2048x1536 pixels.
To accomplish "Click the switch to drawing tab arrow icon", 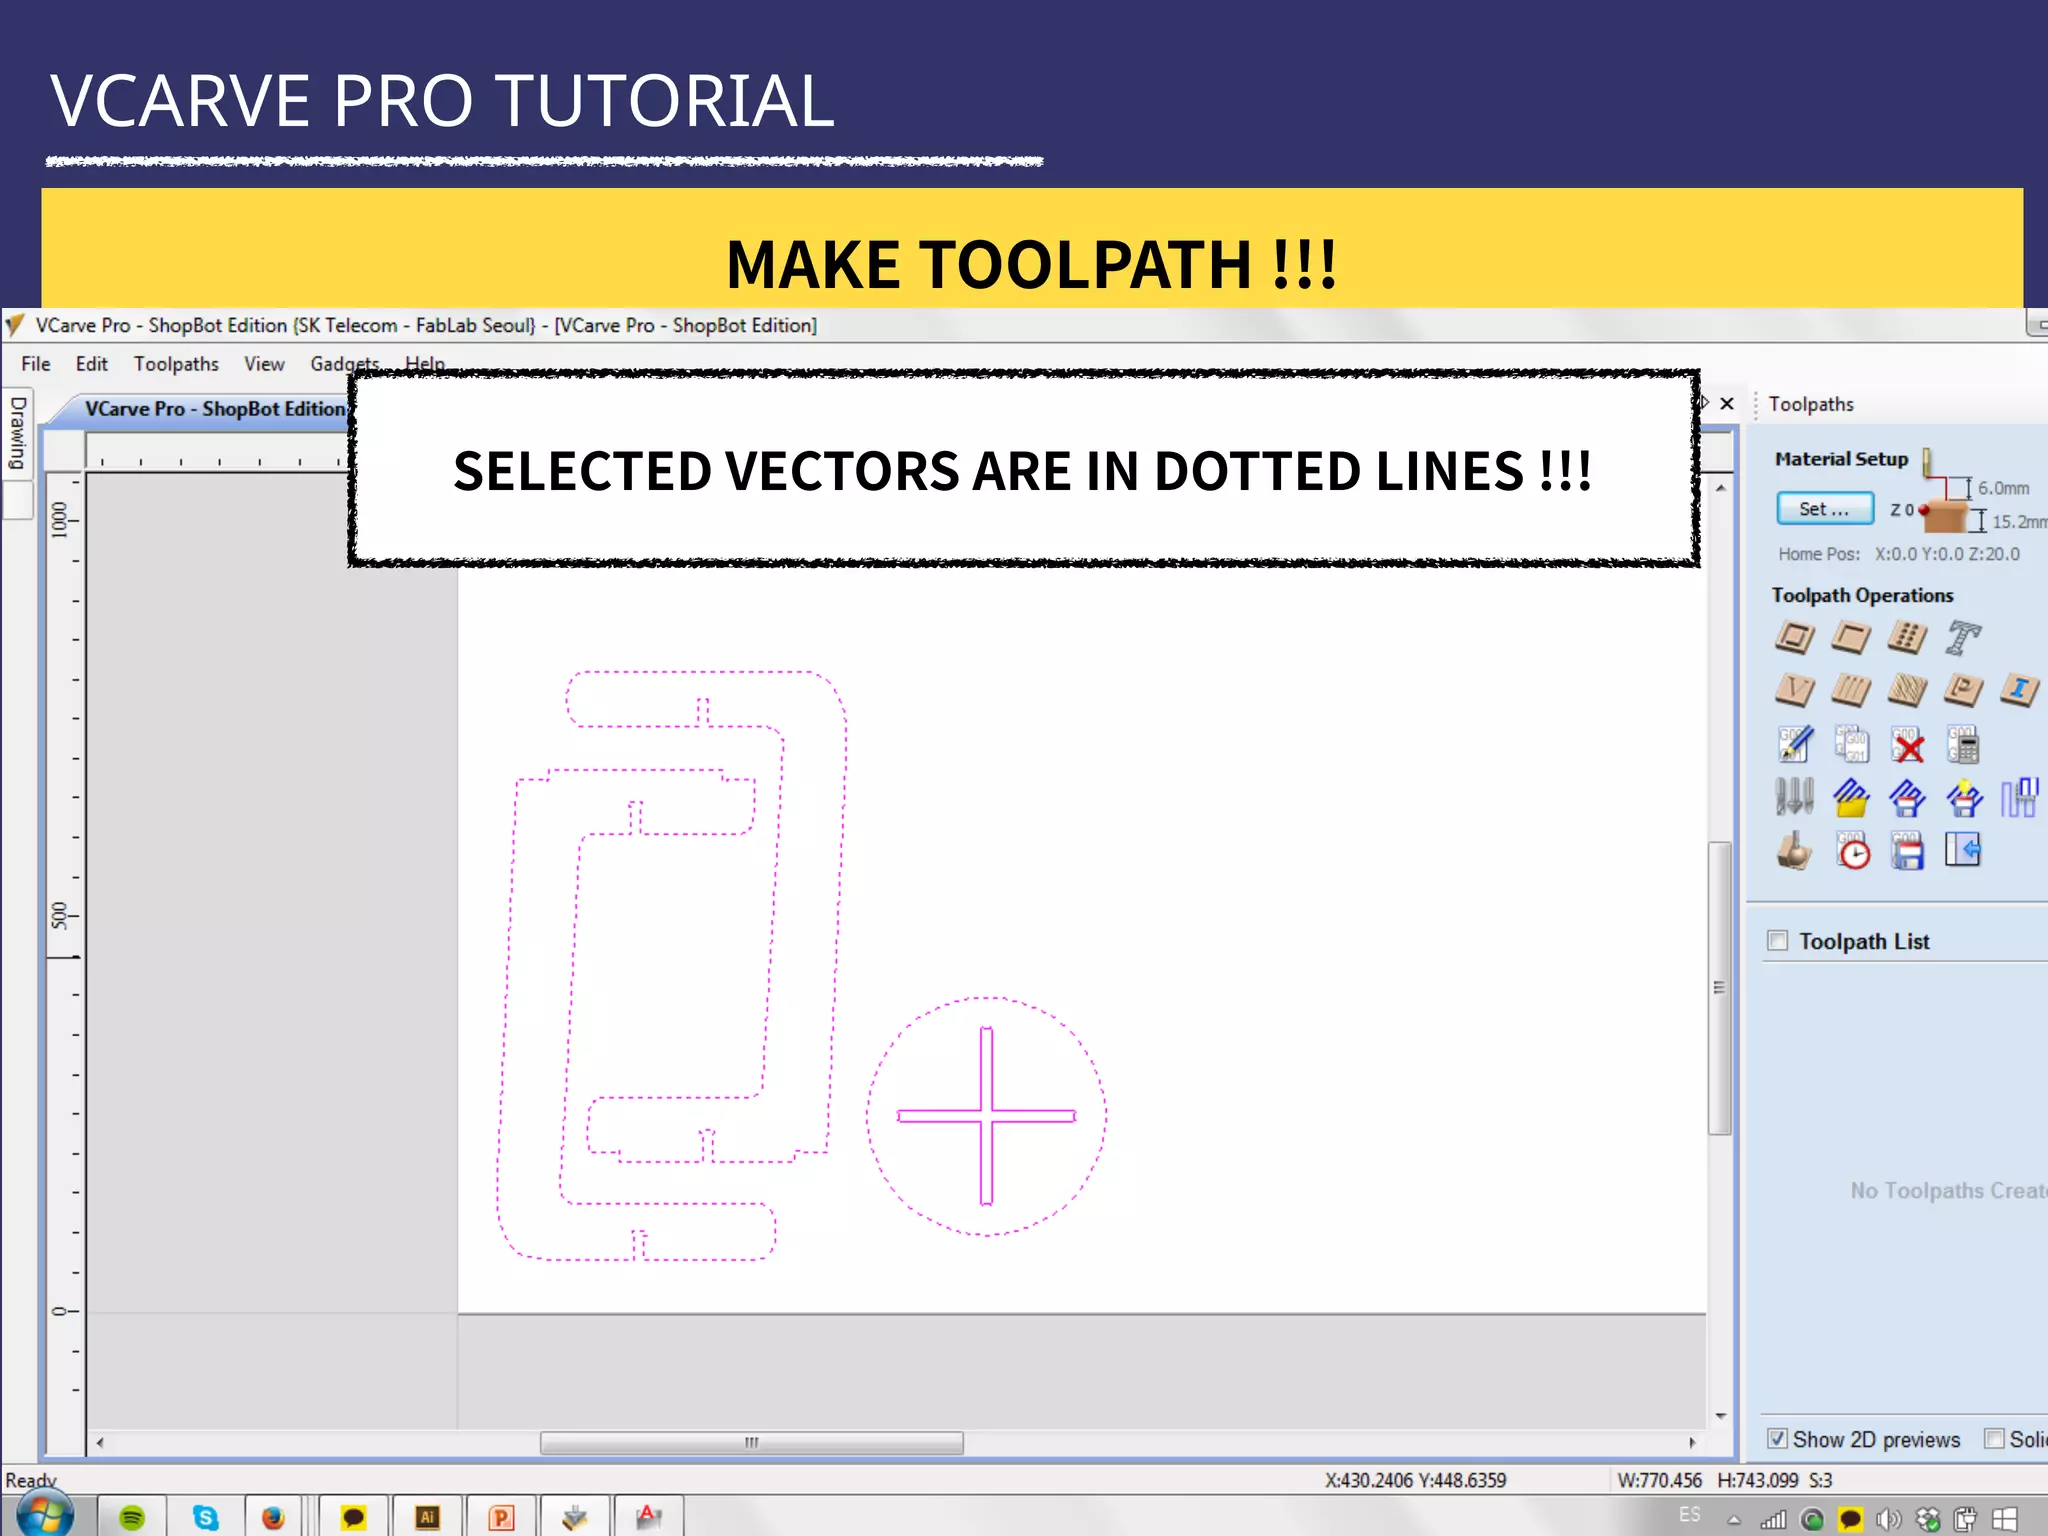I will pyautogui.click(x=1963, y=851).
